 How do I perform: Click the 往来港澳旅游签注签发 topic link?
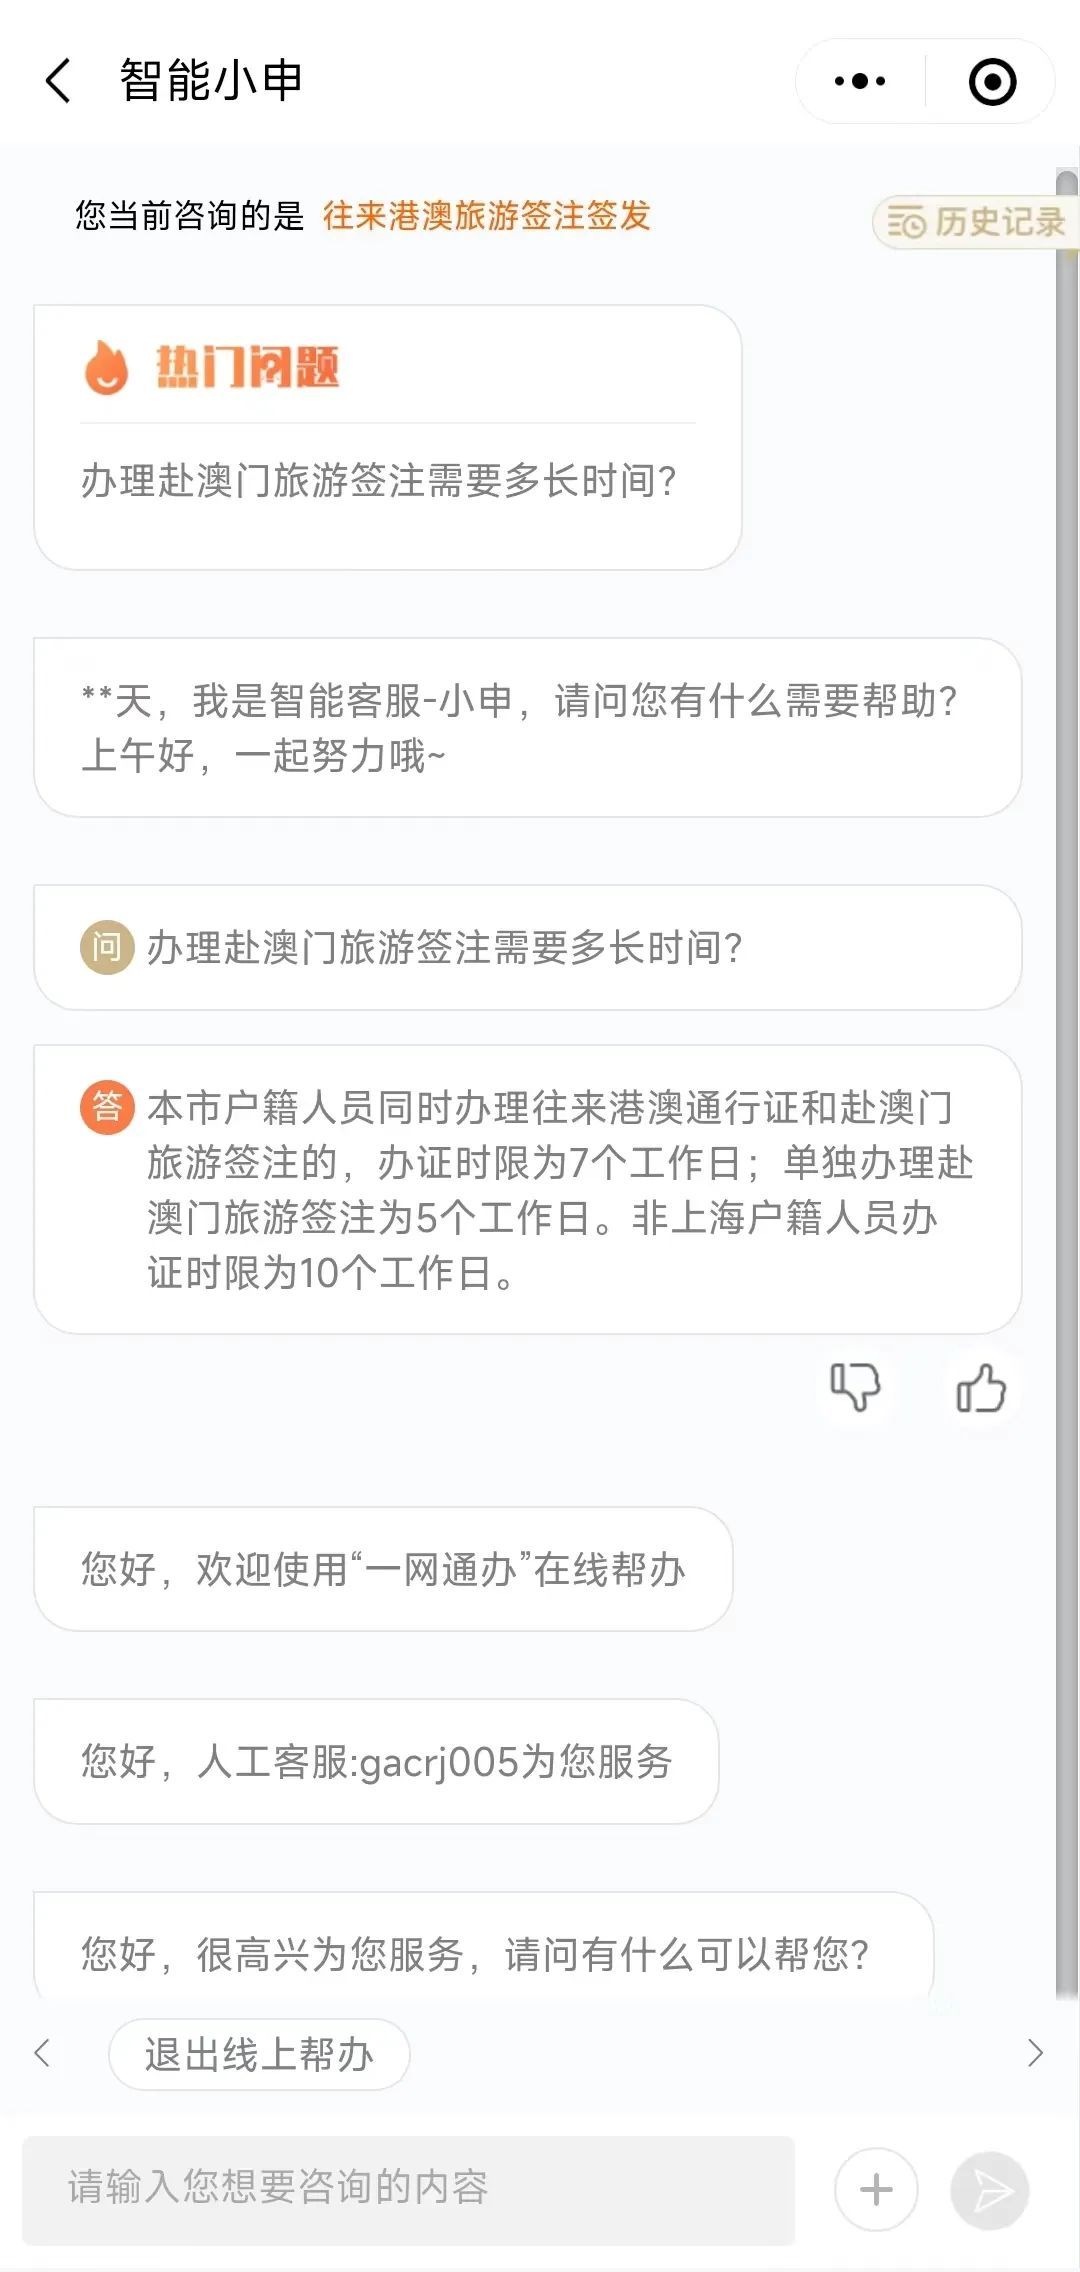[x=486, y=215]
